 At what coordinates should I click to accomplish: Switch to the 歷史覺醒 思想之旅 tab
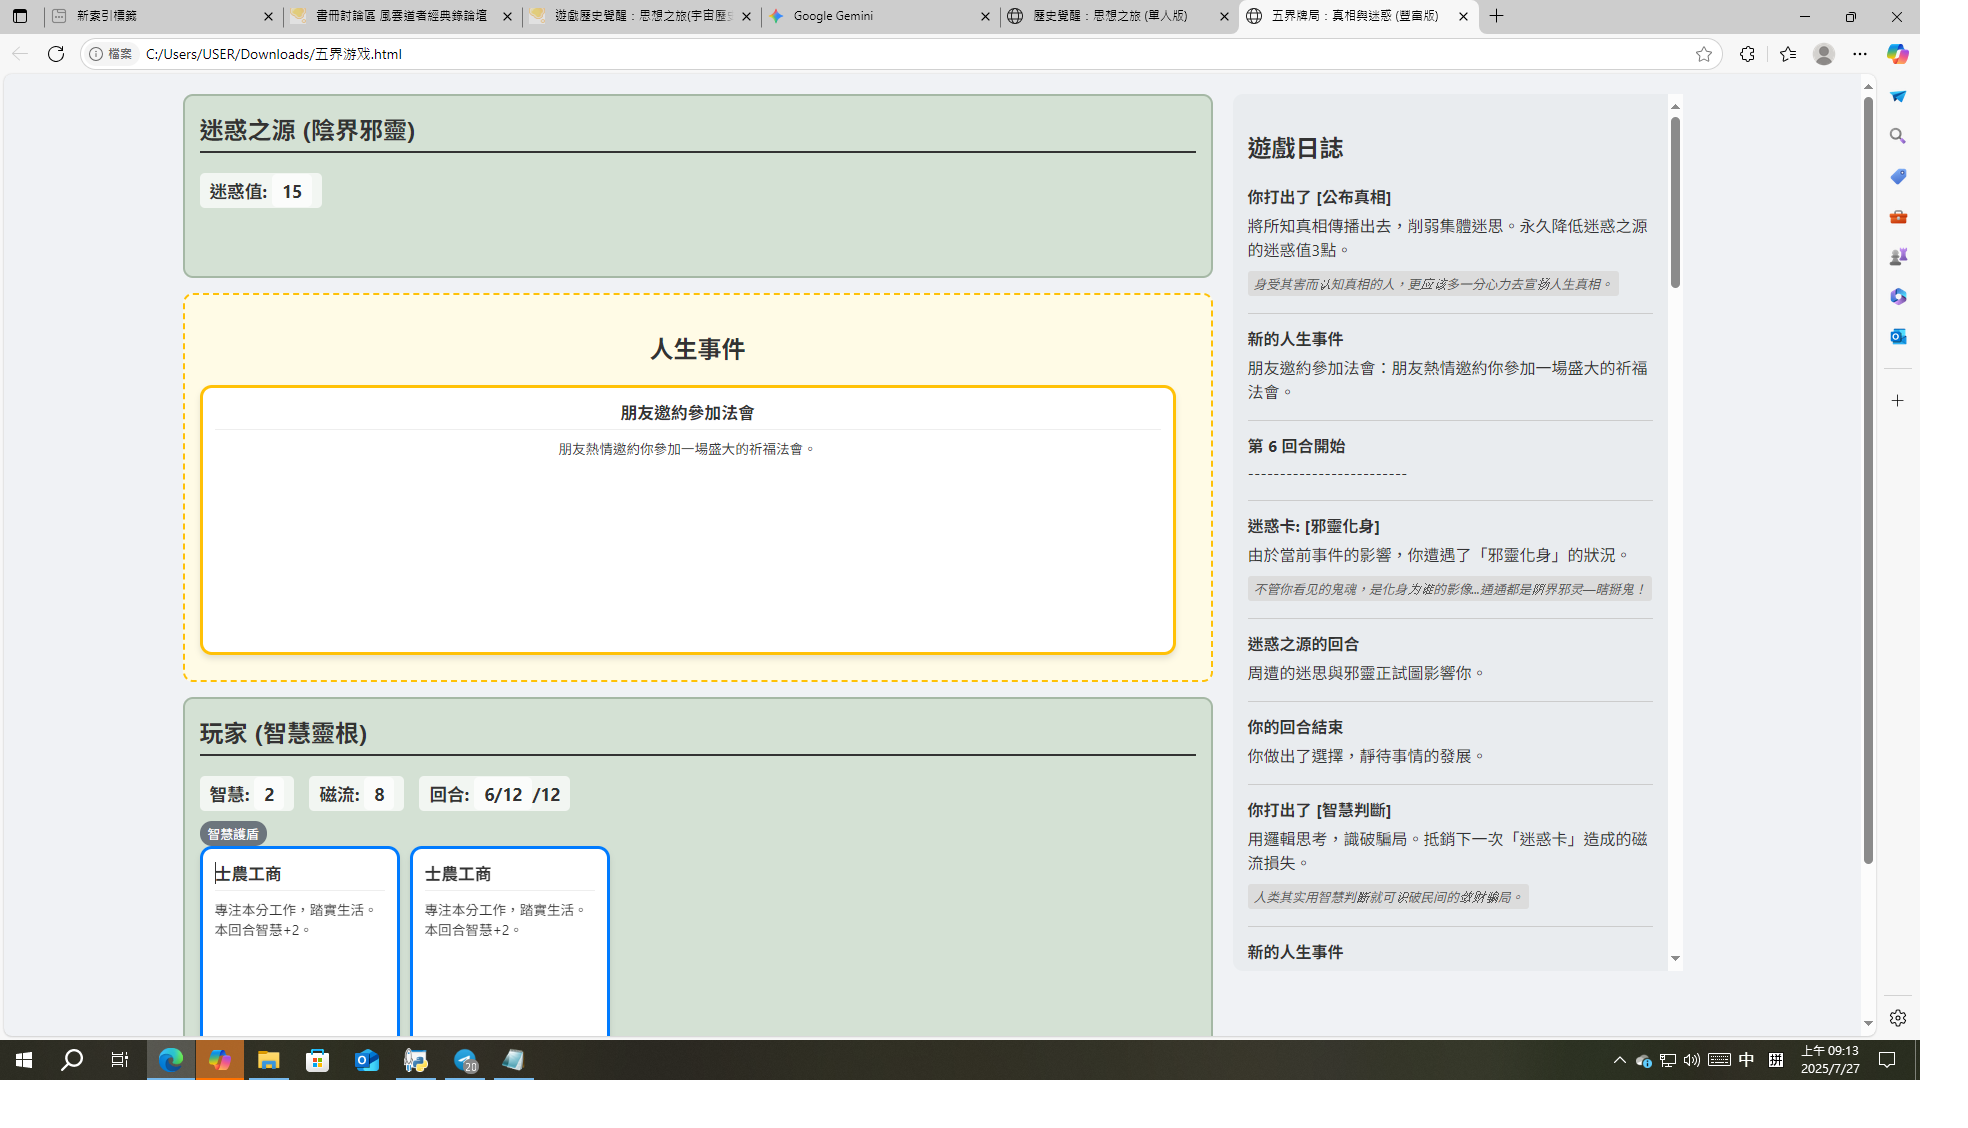tap(1113, 16)
